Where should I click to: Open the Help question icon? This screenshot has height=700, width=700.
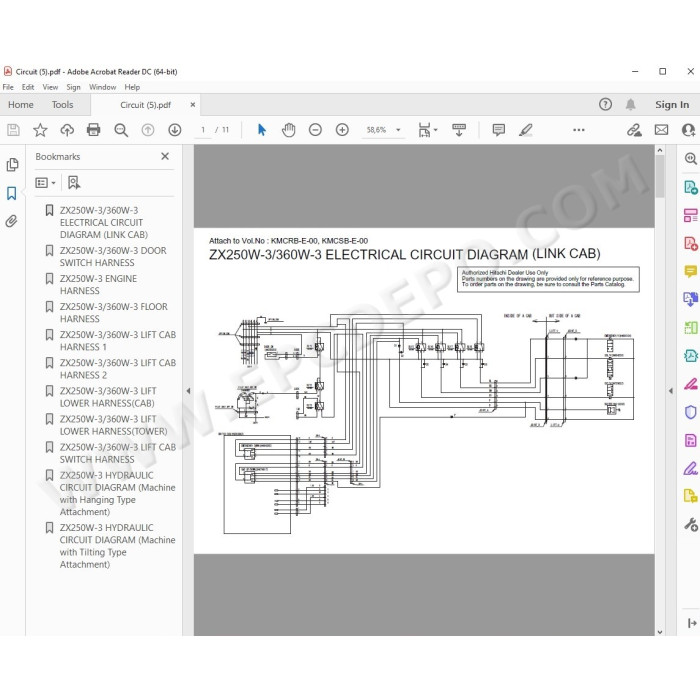pyautogui.click(x=605, y=104)
